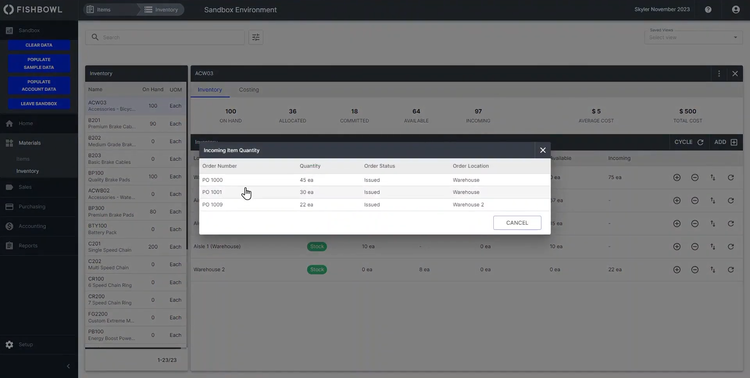Cycle count the 75 ea incoming row
The image size is (750, 378).
point(731,178)
